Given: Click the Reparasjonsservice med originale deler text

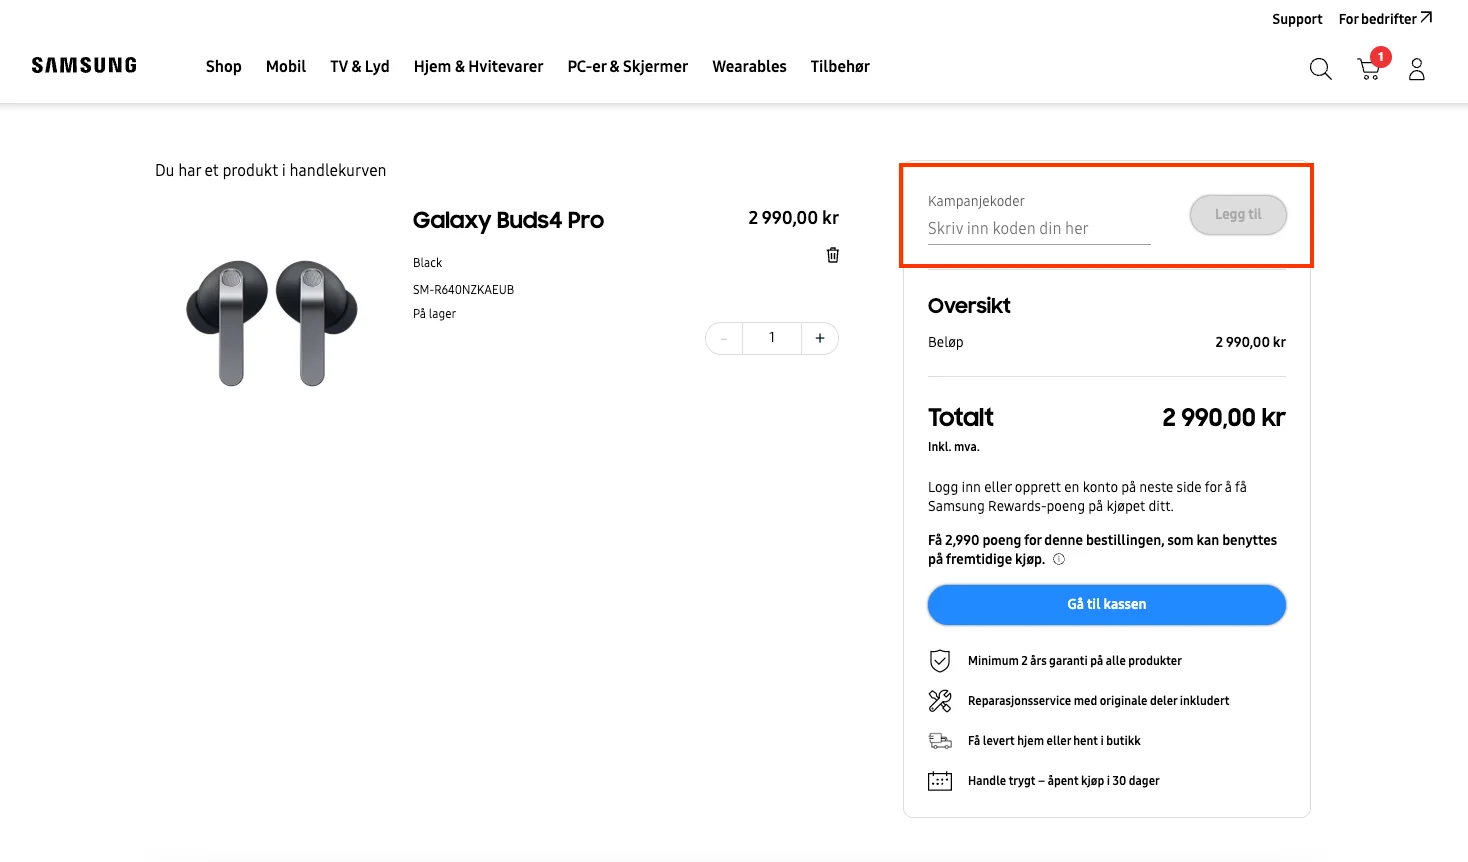Looking at the screenshot, I should coord(1099,701).
